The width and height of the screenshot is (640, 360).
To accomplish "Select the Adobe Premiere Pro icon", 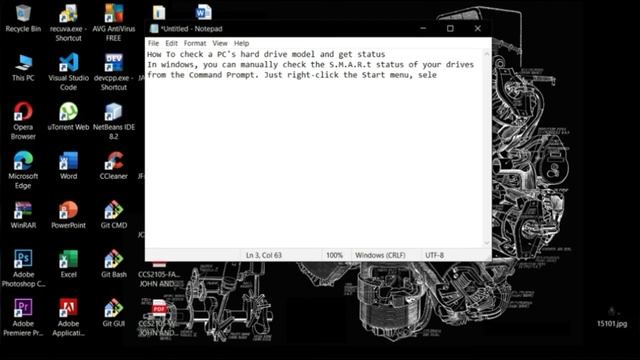I will [23, 318].
